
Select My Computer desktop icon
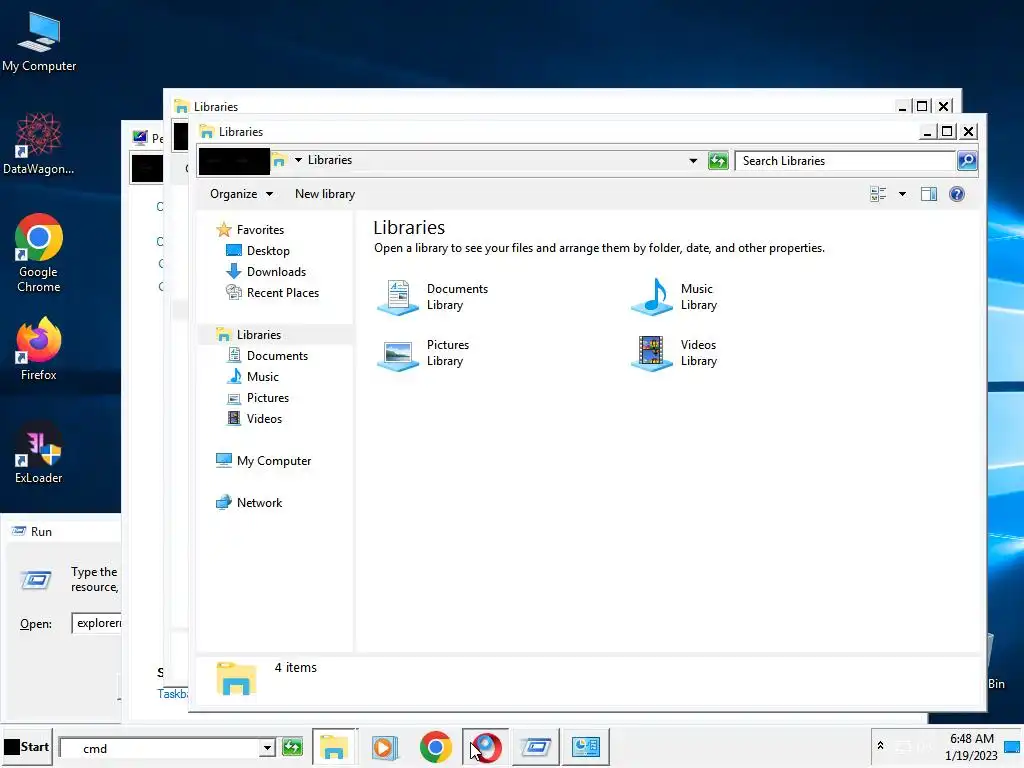(x=39, y=42)
